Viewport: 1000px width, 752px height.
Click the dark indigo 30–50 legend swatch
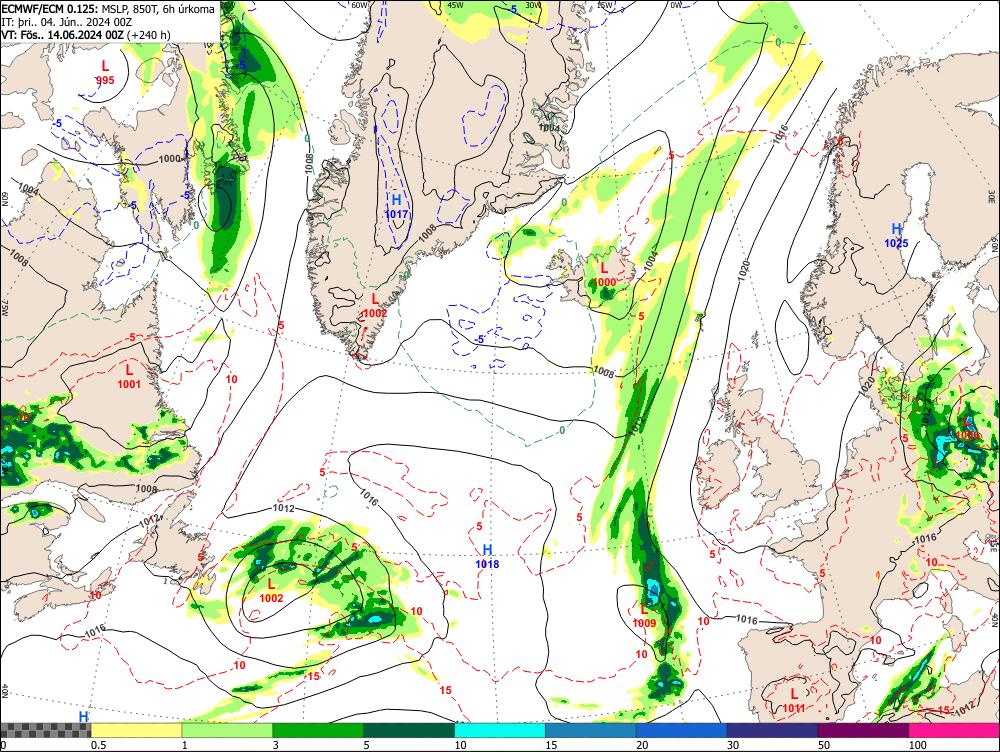772,730
